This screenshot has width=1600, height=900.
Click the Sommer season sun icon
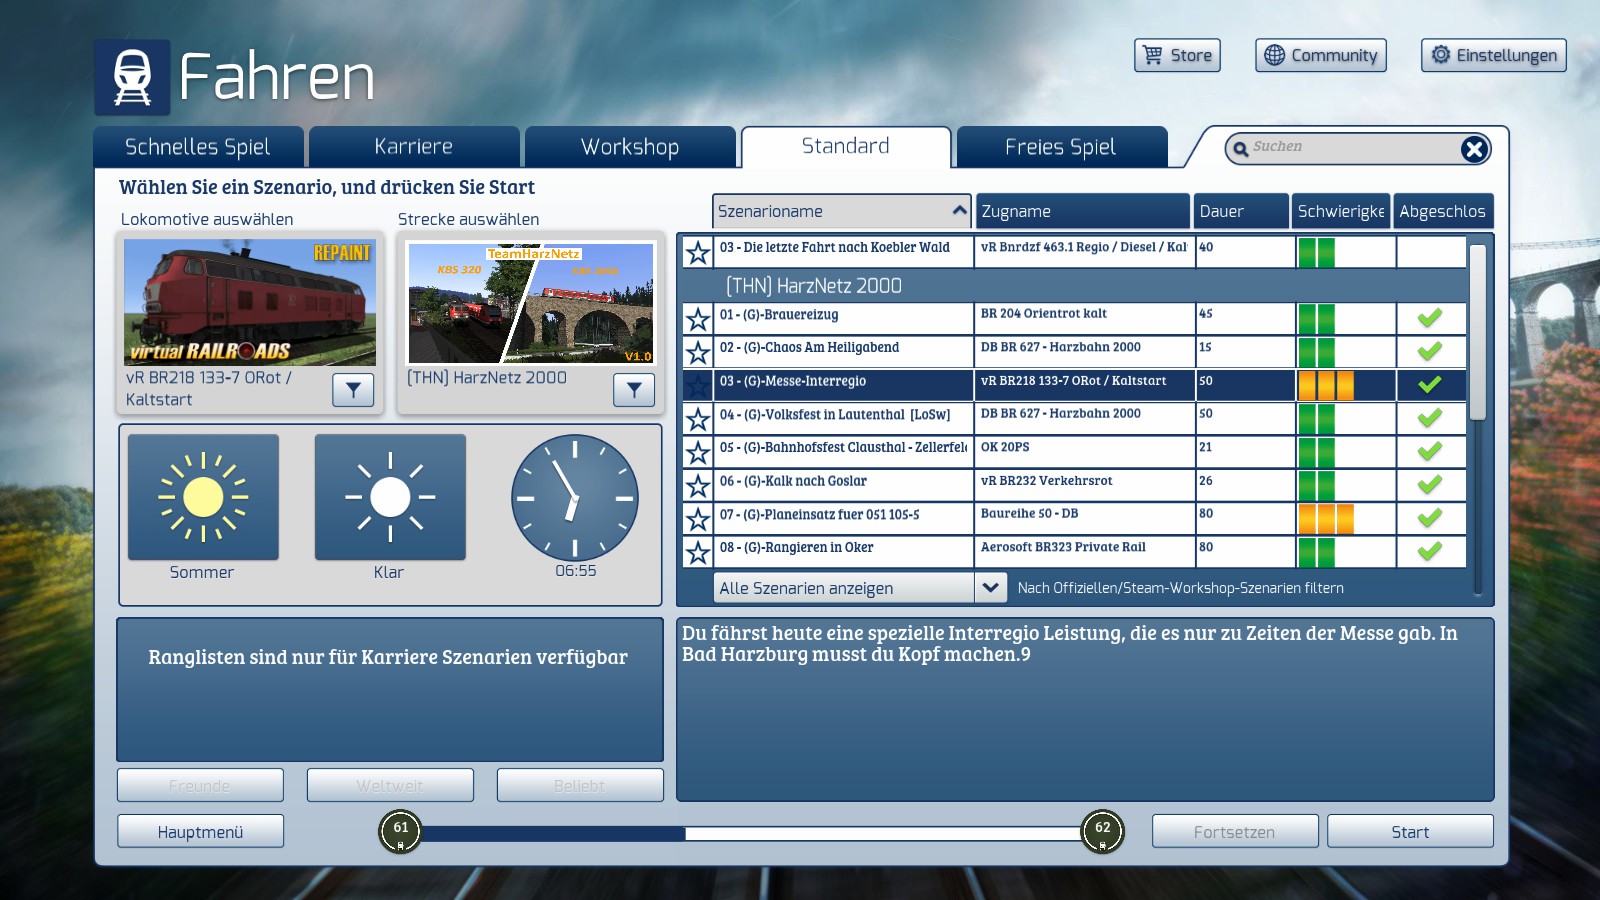pos(203,497)
